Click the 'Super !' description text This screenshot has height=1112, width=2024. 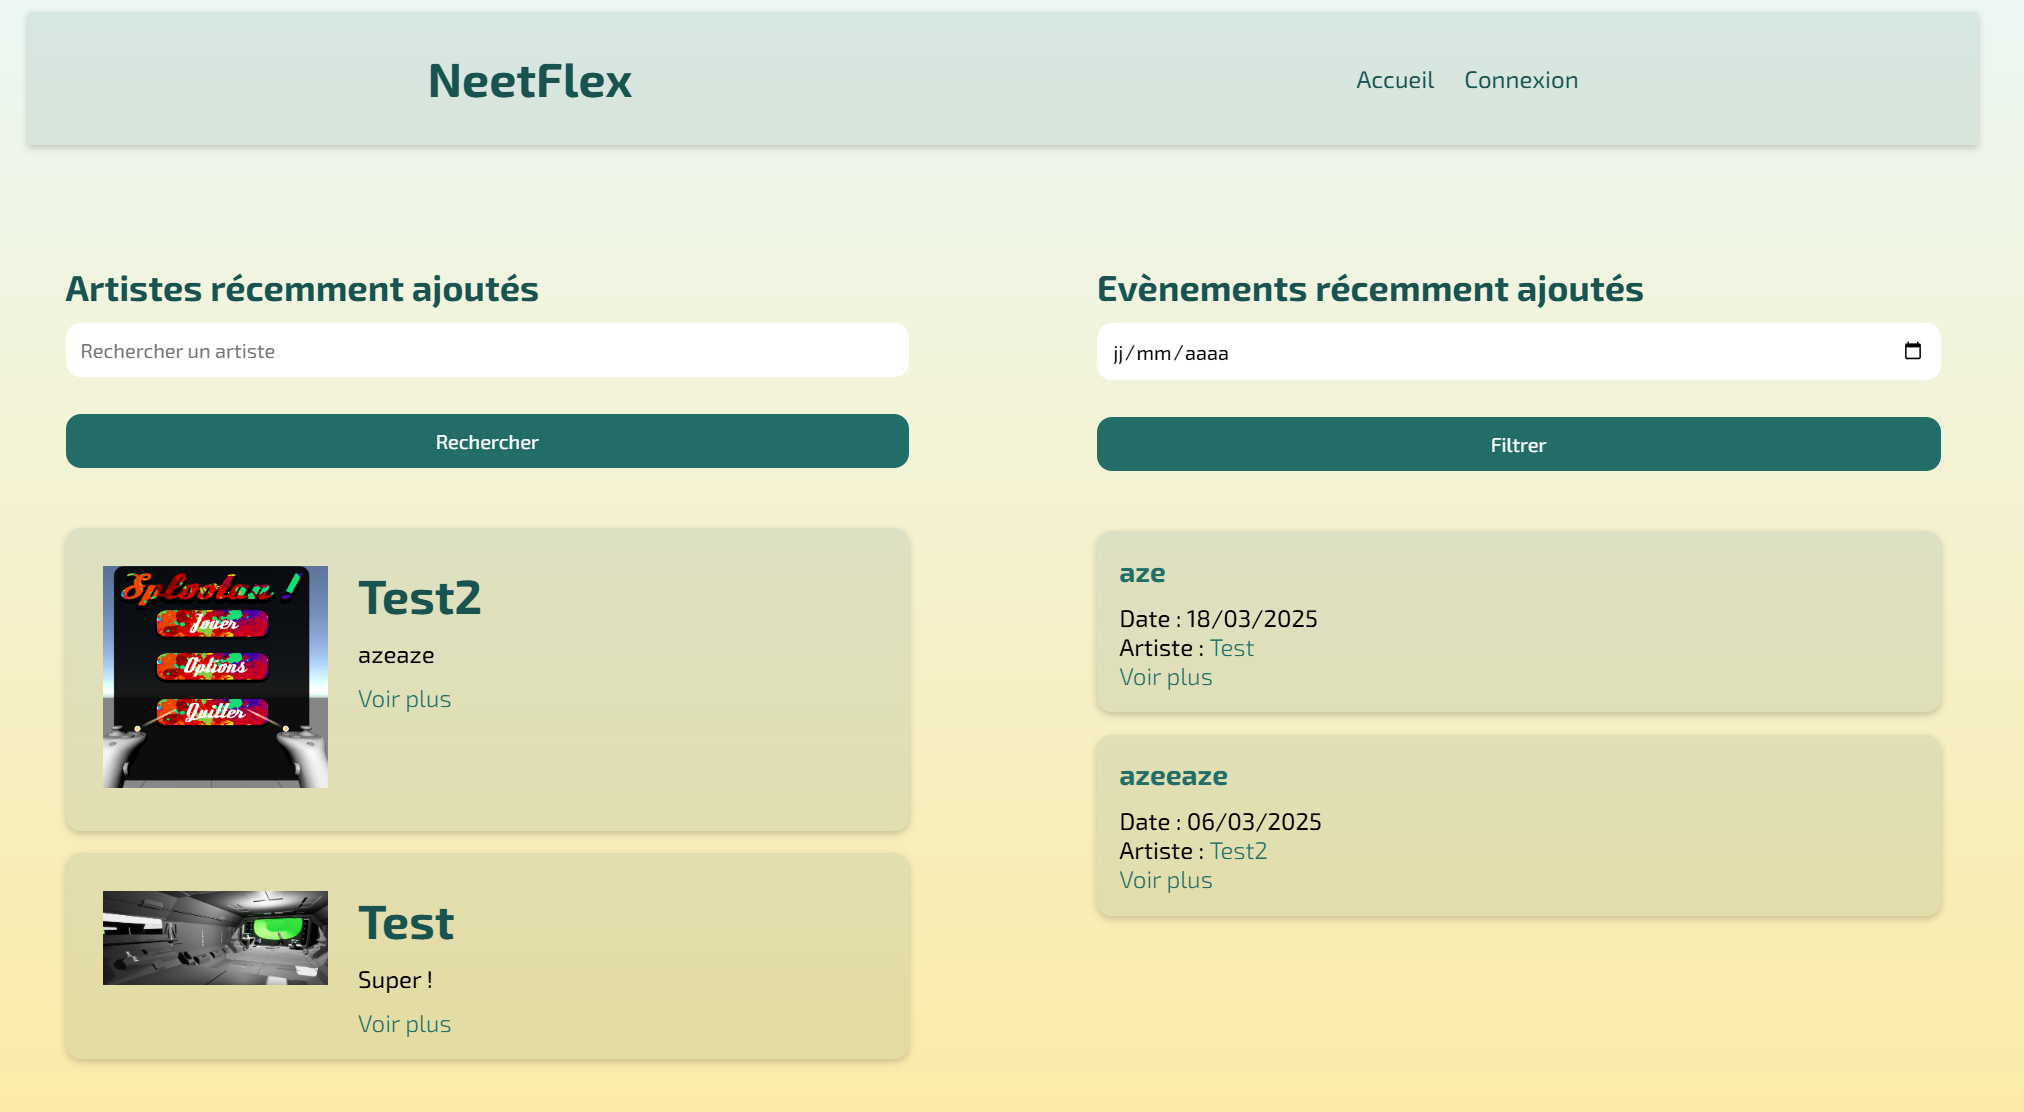pyautogui.click(x=395, y=980)
